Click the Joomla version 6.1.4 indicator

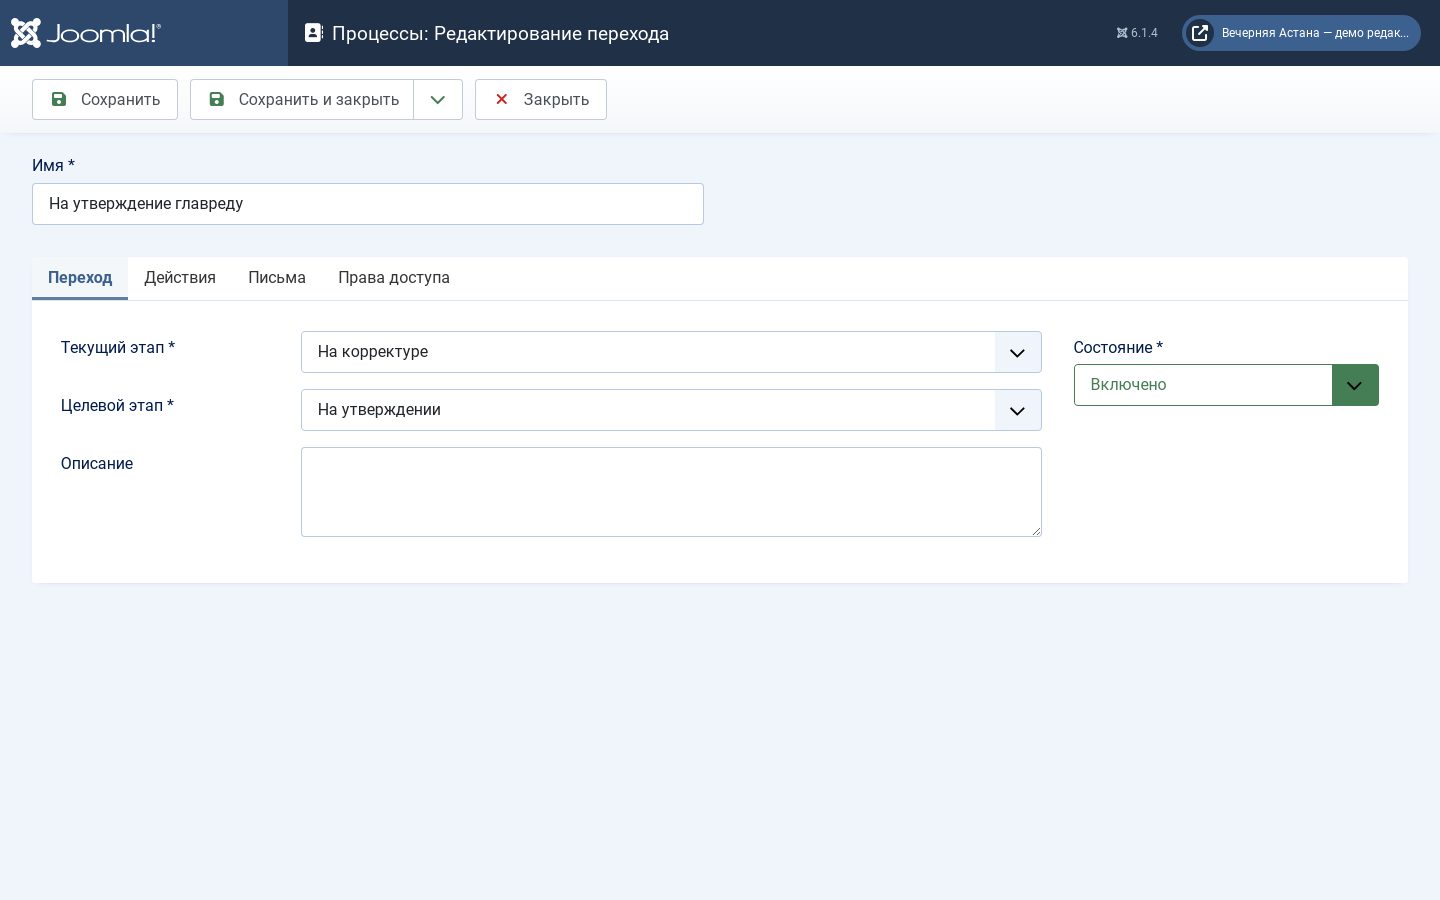[x=1137, y=33]
